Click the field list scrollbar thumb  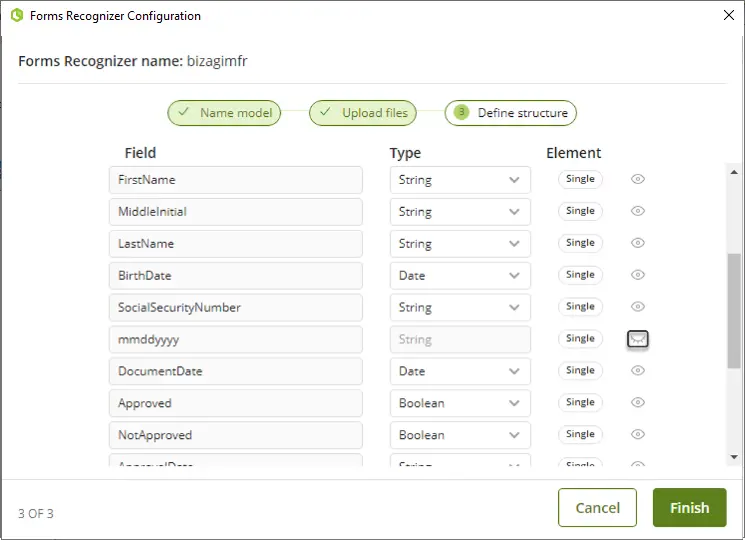pyautogui.click(x=734, y=311)
